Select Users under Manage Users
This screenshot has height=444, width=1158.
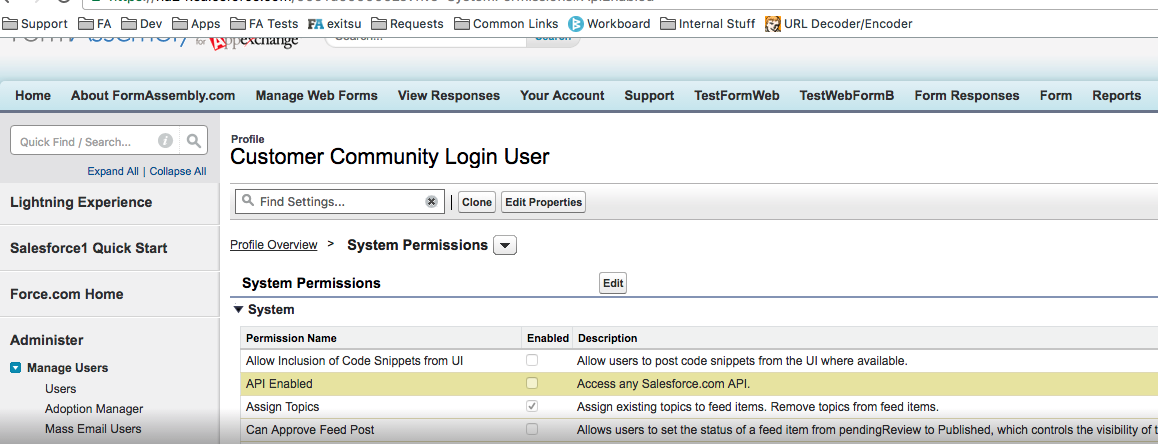tap(61, 389)
